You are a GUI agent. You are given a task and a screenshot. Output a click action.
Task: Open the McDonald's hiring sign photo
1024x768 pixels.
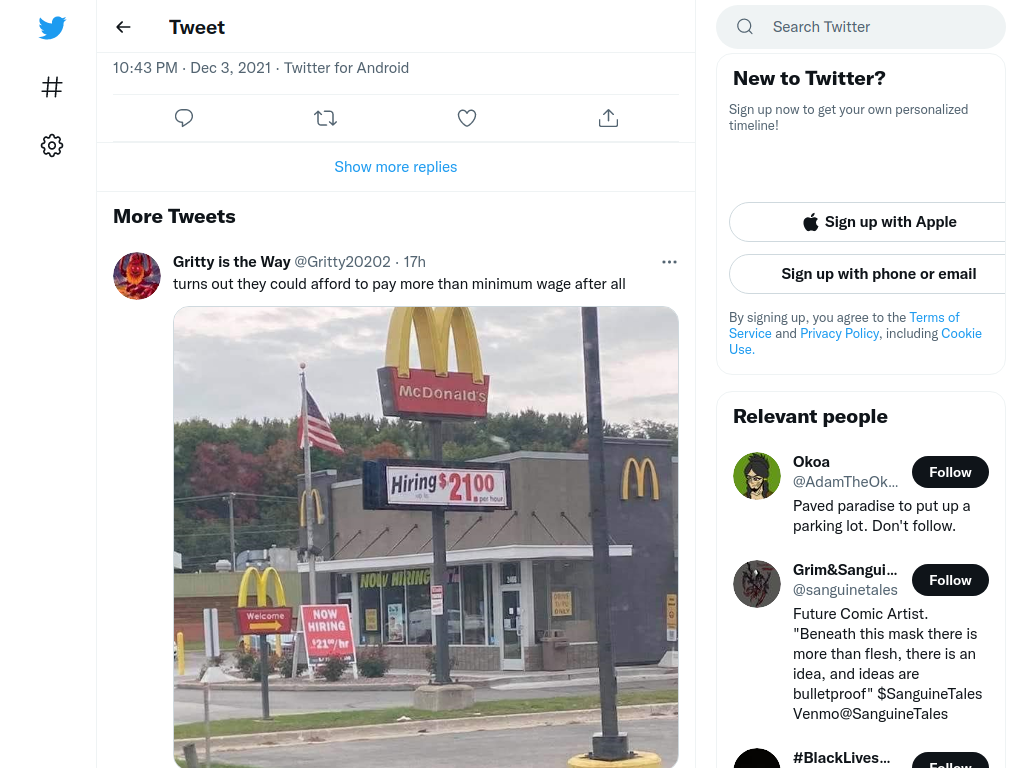pos(426,537)
